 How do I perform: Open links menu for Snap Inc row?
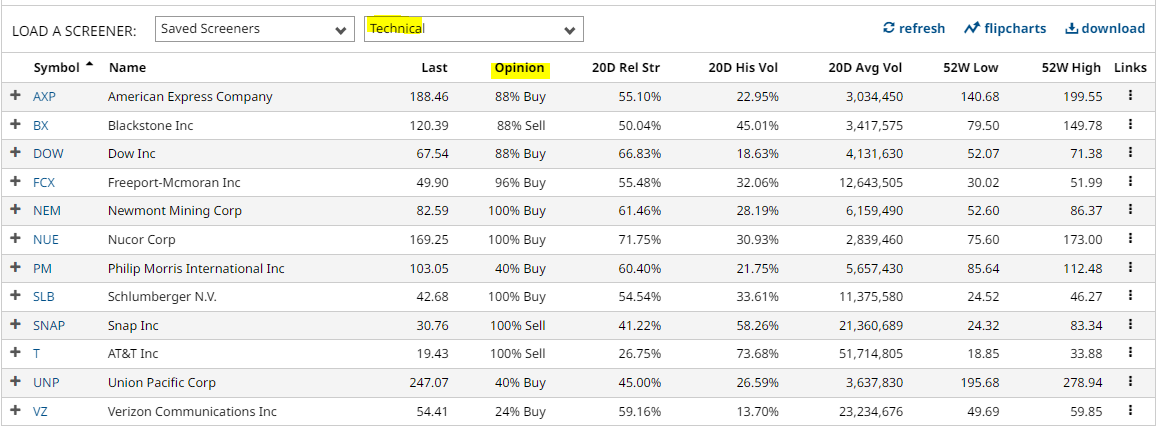(x=1130, y=326)
